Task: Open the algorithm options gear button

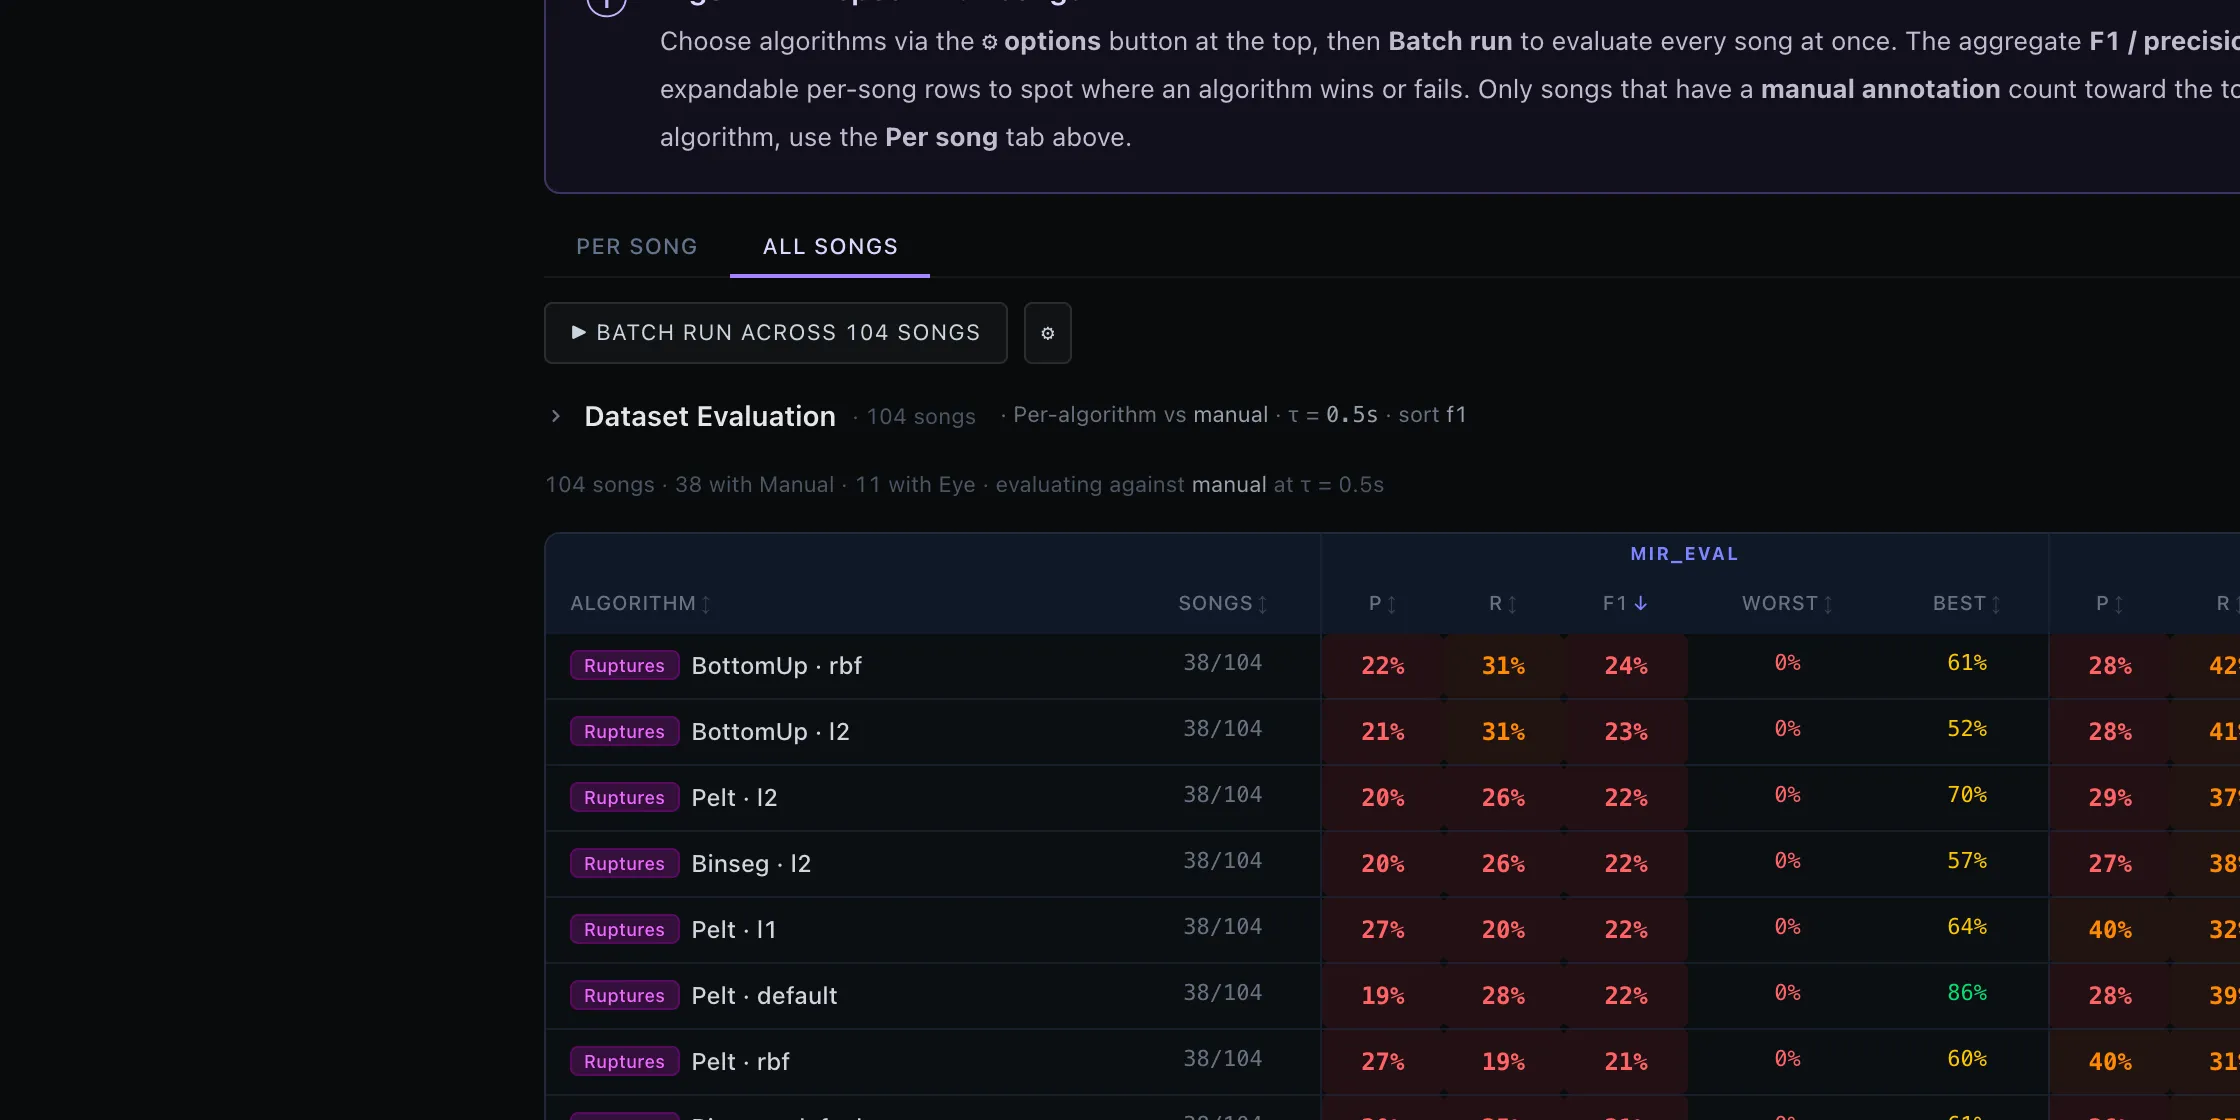Action: click(x=1047, y=333)
